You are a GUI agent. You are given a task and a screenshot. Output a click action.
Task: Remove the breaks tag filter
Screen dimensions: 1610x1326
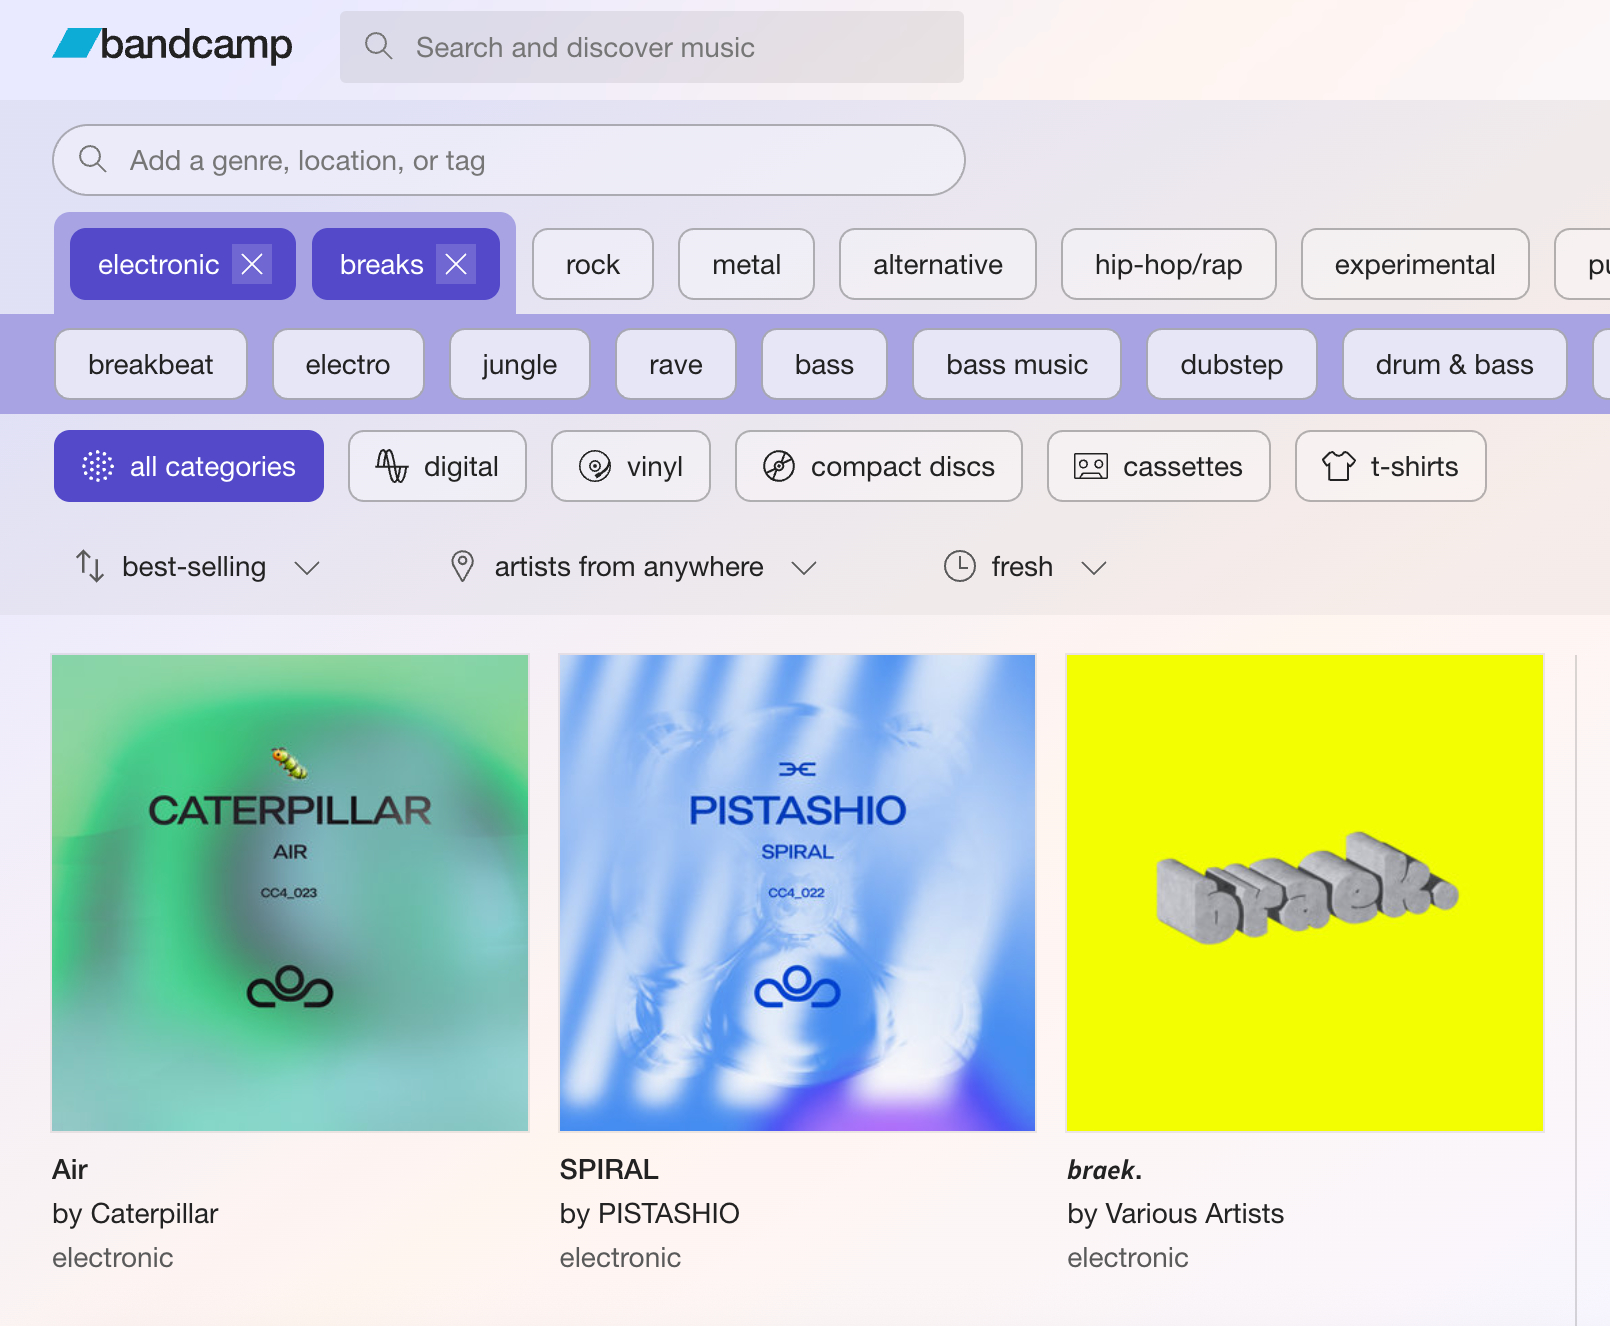point(456,264)
